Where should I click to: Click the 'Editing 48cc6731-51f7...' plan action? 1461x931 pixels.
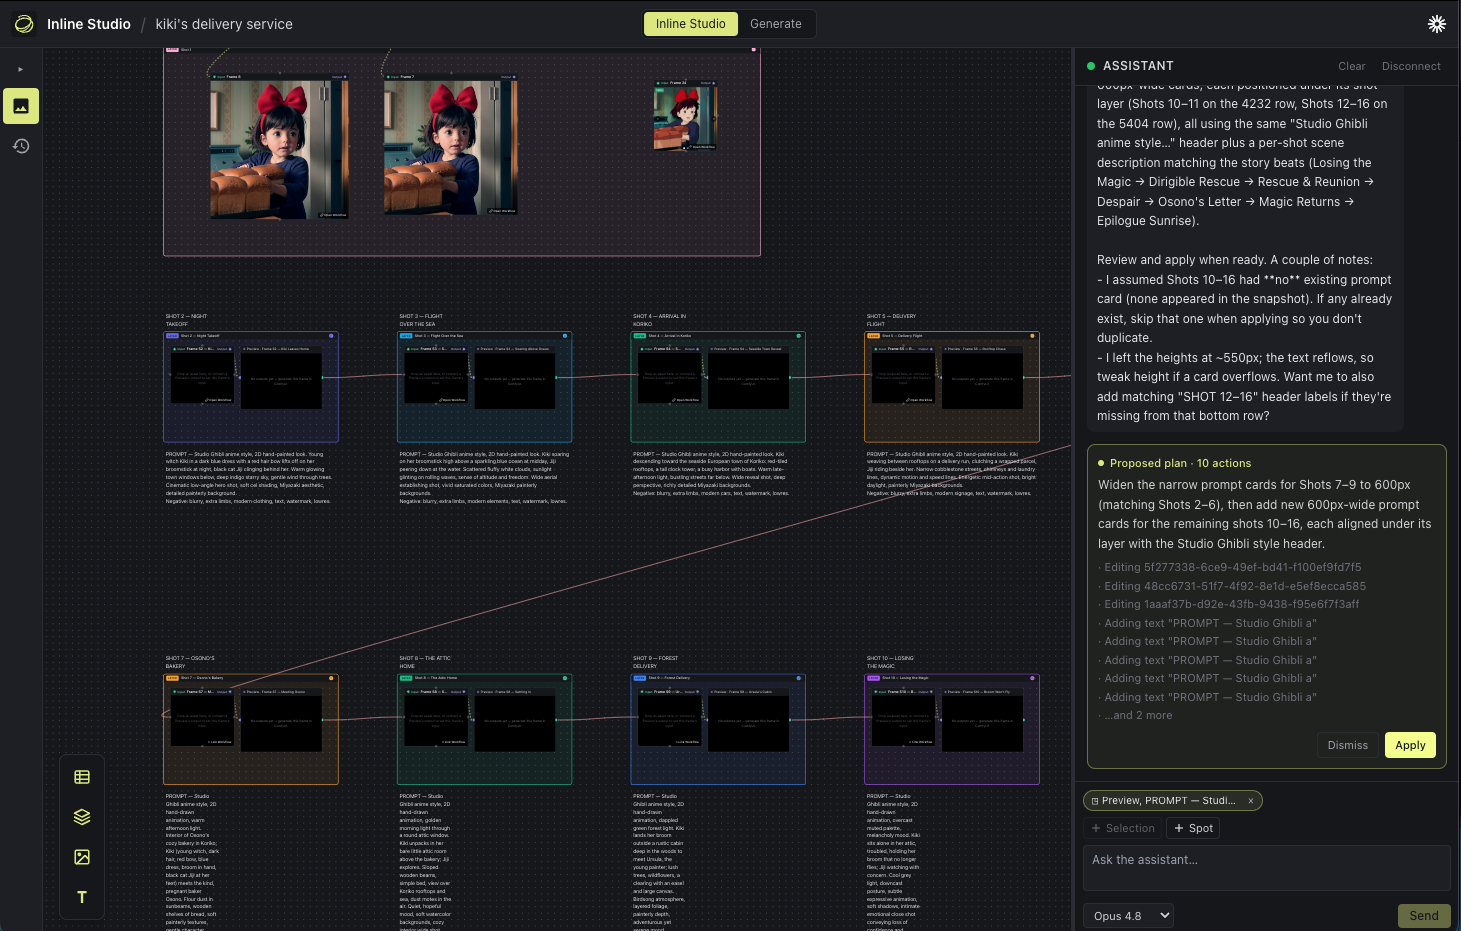(x=1234, y=586)
